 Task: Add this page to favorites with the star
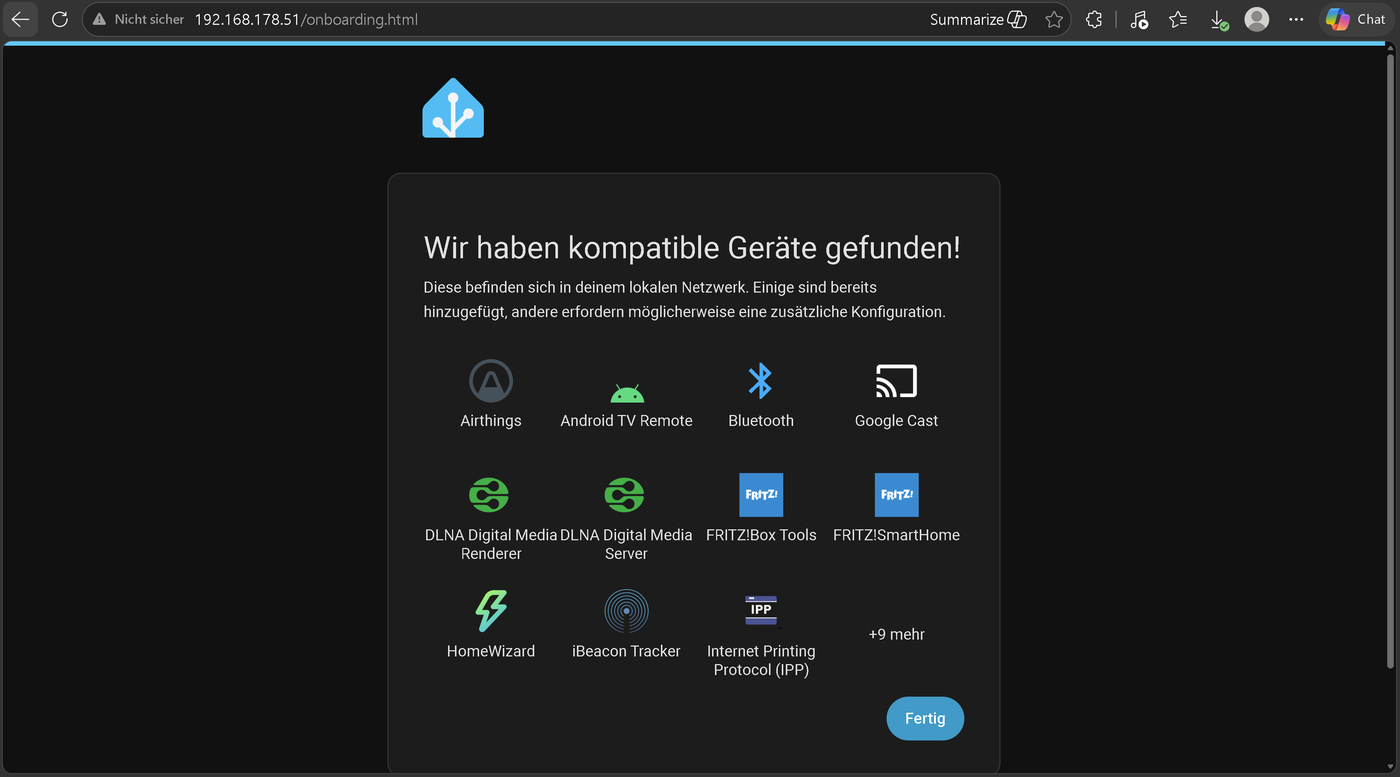(x=1054, y=19)
